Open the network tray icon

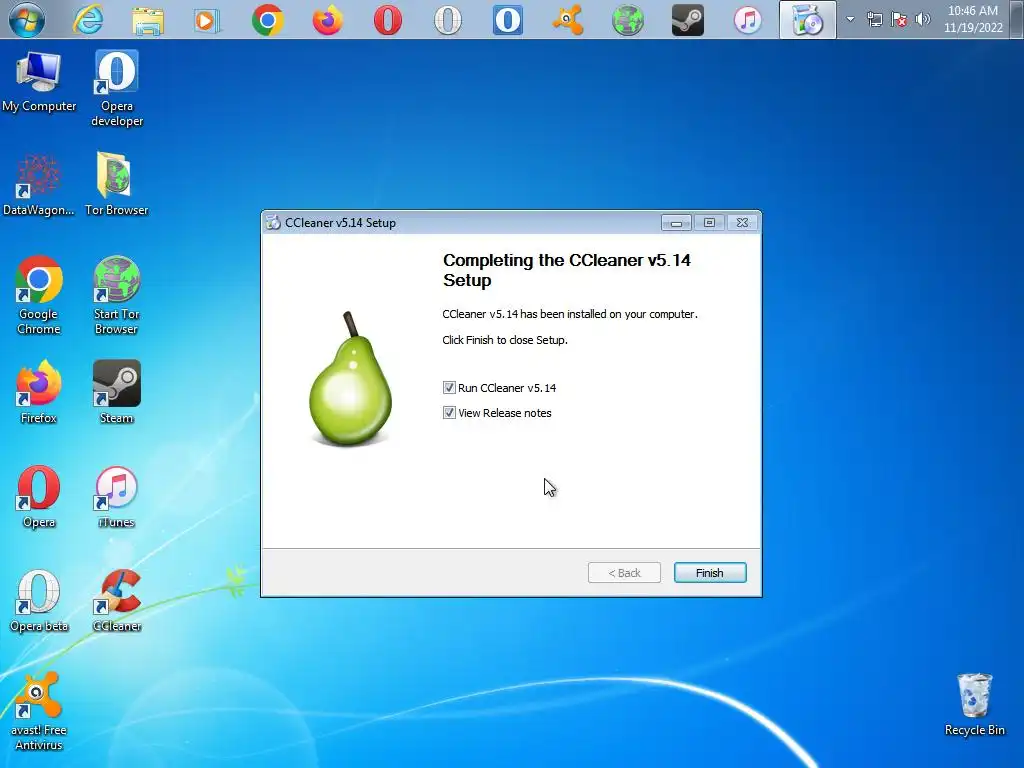[x=874, y=19]
